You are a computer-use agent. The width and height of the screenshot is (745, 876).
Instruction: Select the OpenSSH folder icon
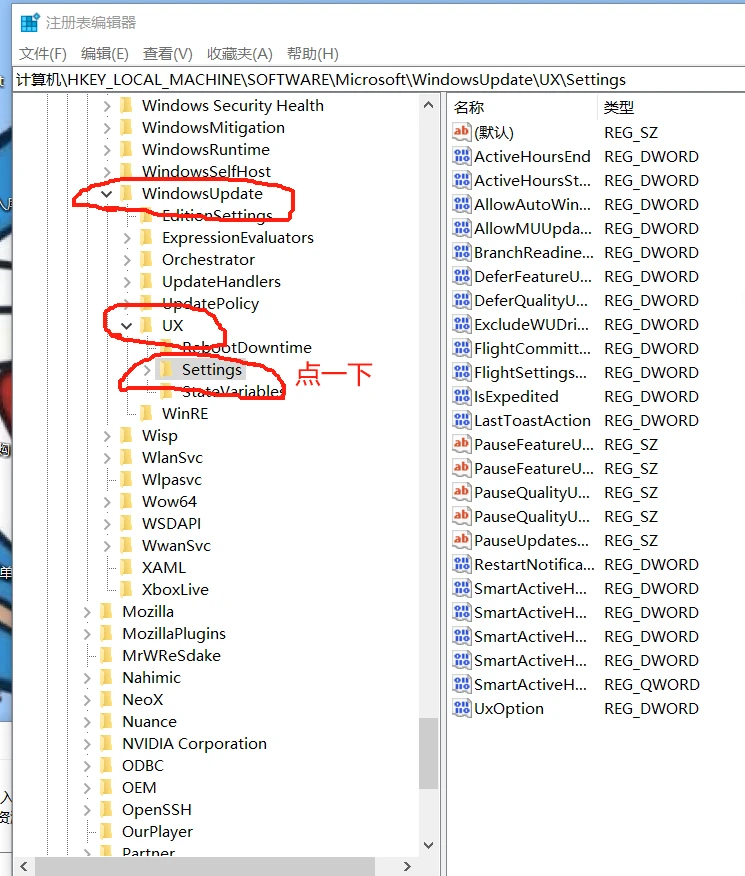106,810
